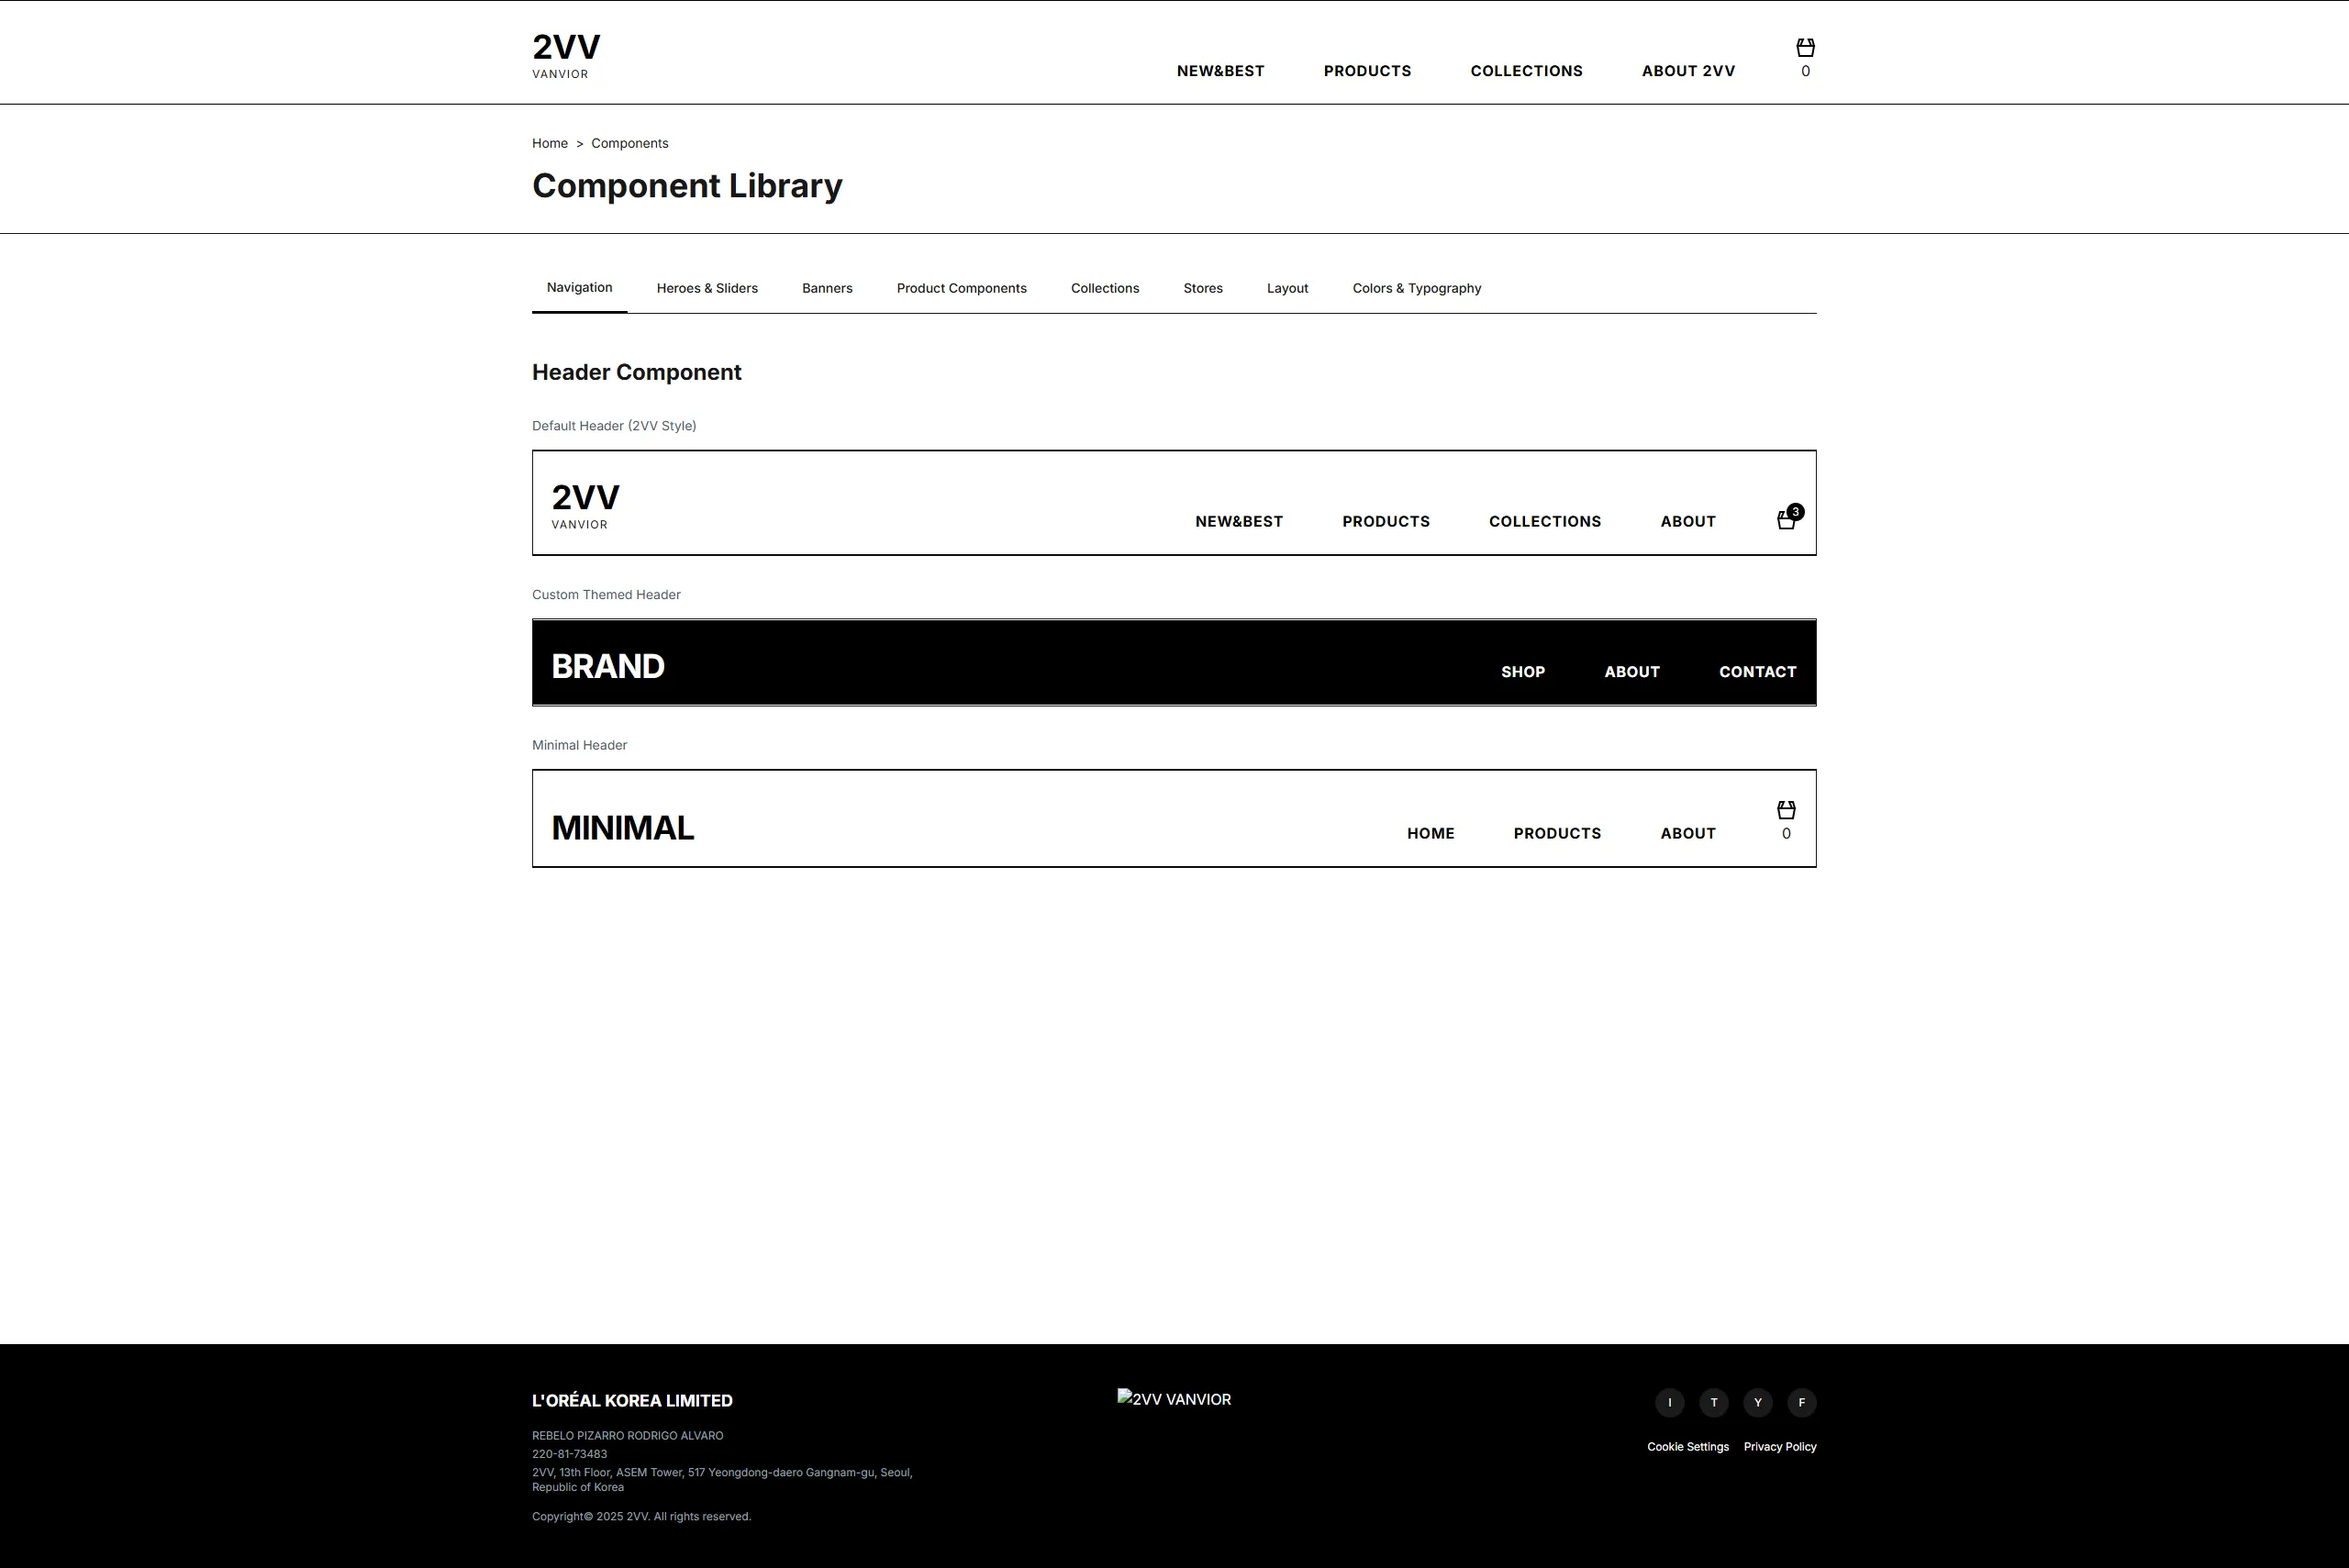Select the Product Components tab

pos(961,288)
